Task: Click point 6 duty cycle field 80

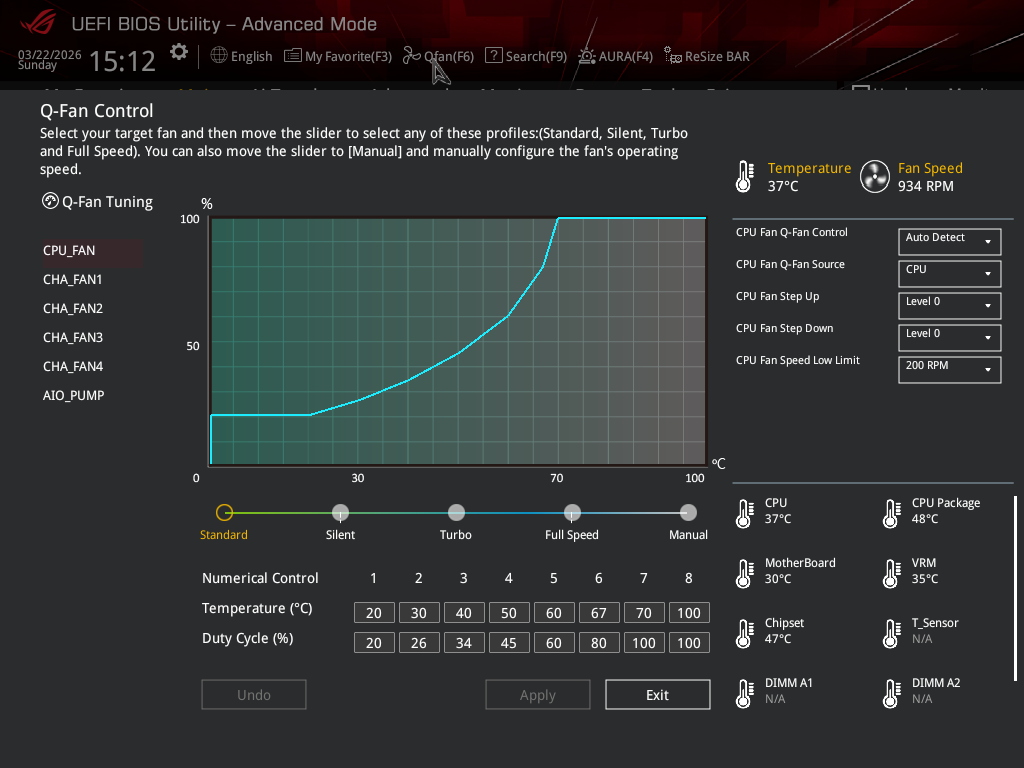Action: (x=599, y=643)
